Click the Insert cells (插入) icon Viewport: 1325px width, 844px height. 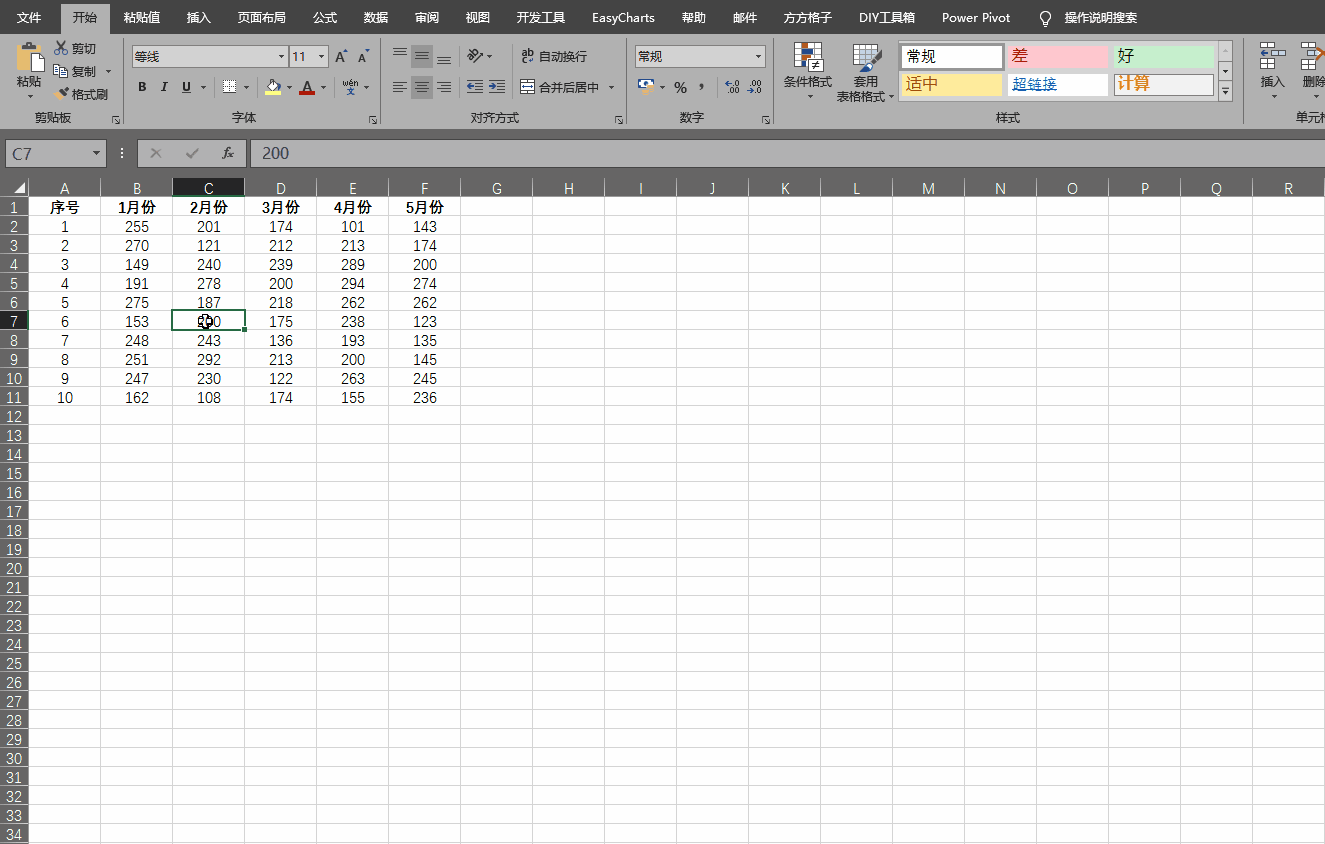tap(1272, 70)
